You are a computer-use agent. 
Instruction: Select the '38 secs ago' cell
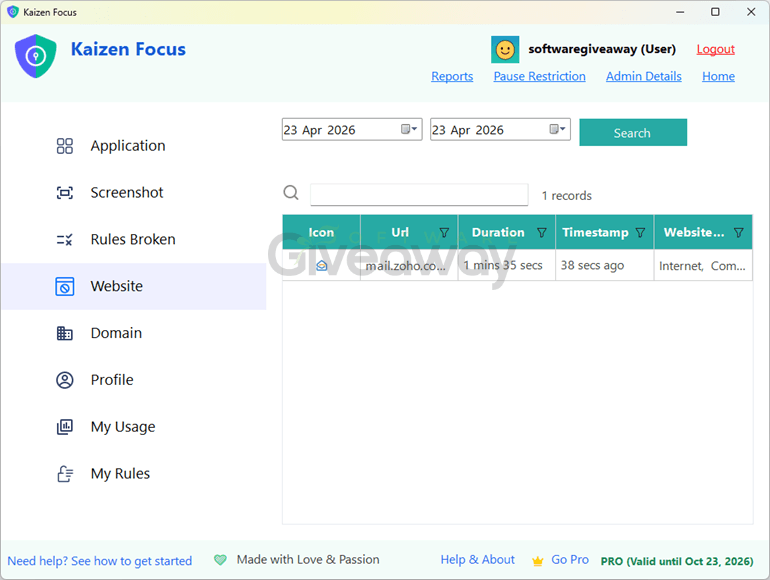(x=605, y=266)
